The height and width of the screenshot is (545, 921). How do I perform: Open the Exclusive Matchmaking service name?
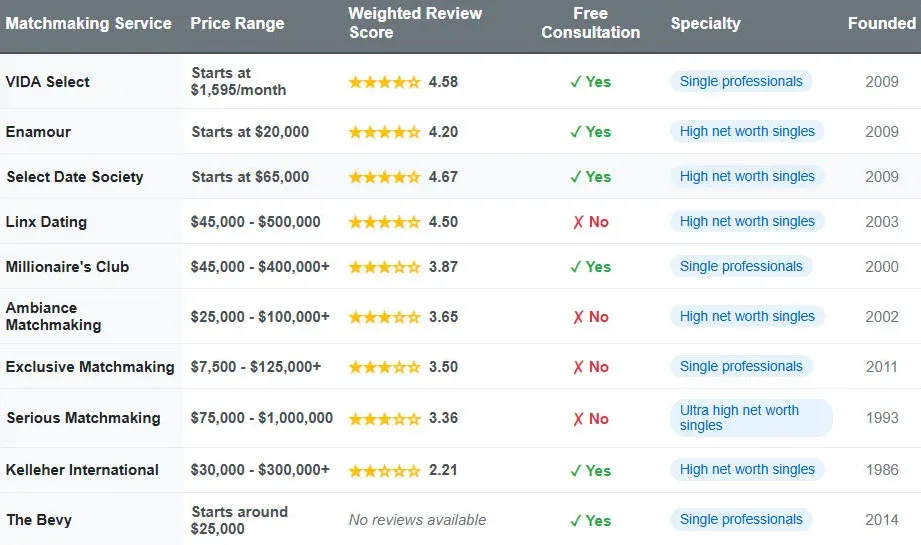(x=90, y=367)
